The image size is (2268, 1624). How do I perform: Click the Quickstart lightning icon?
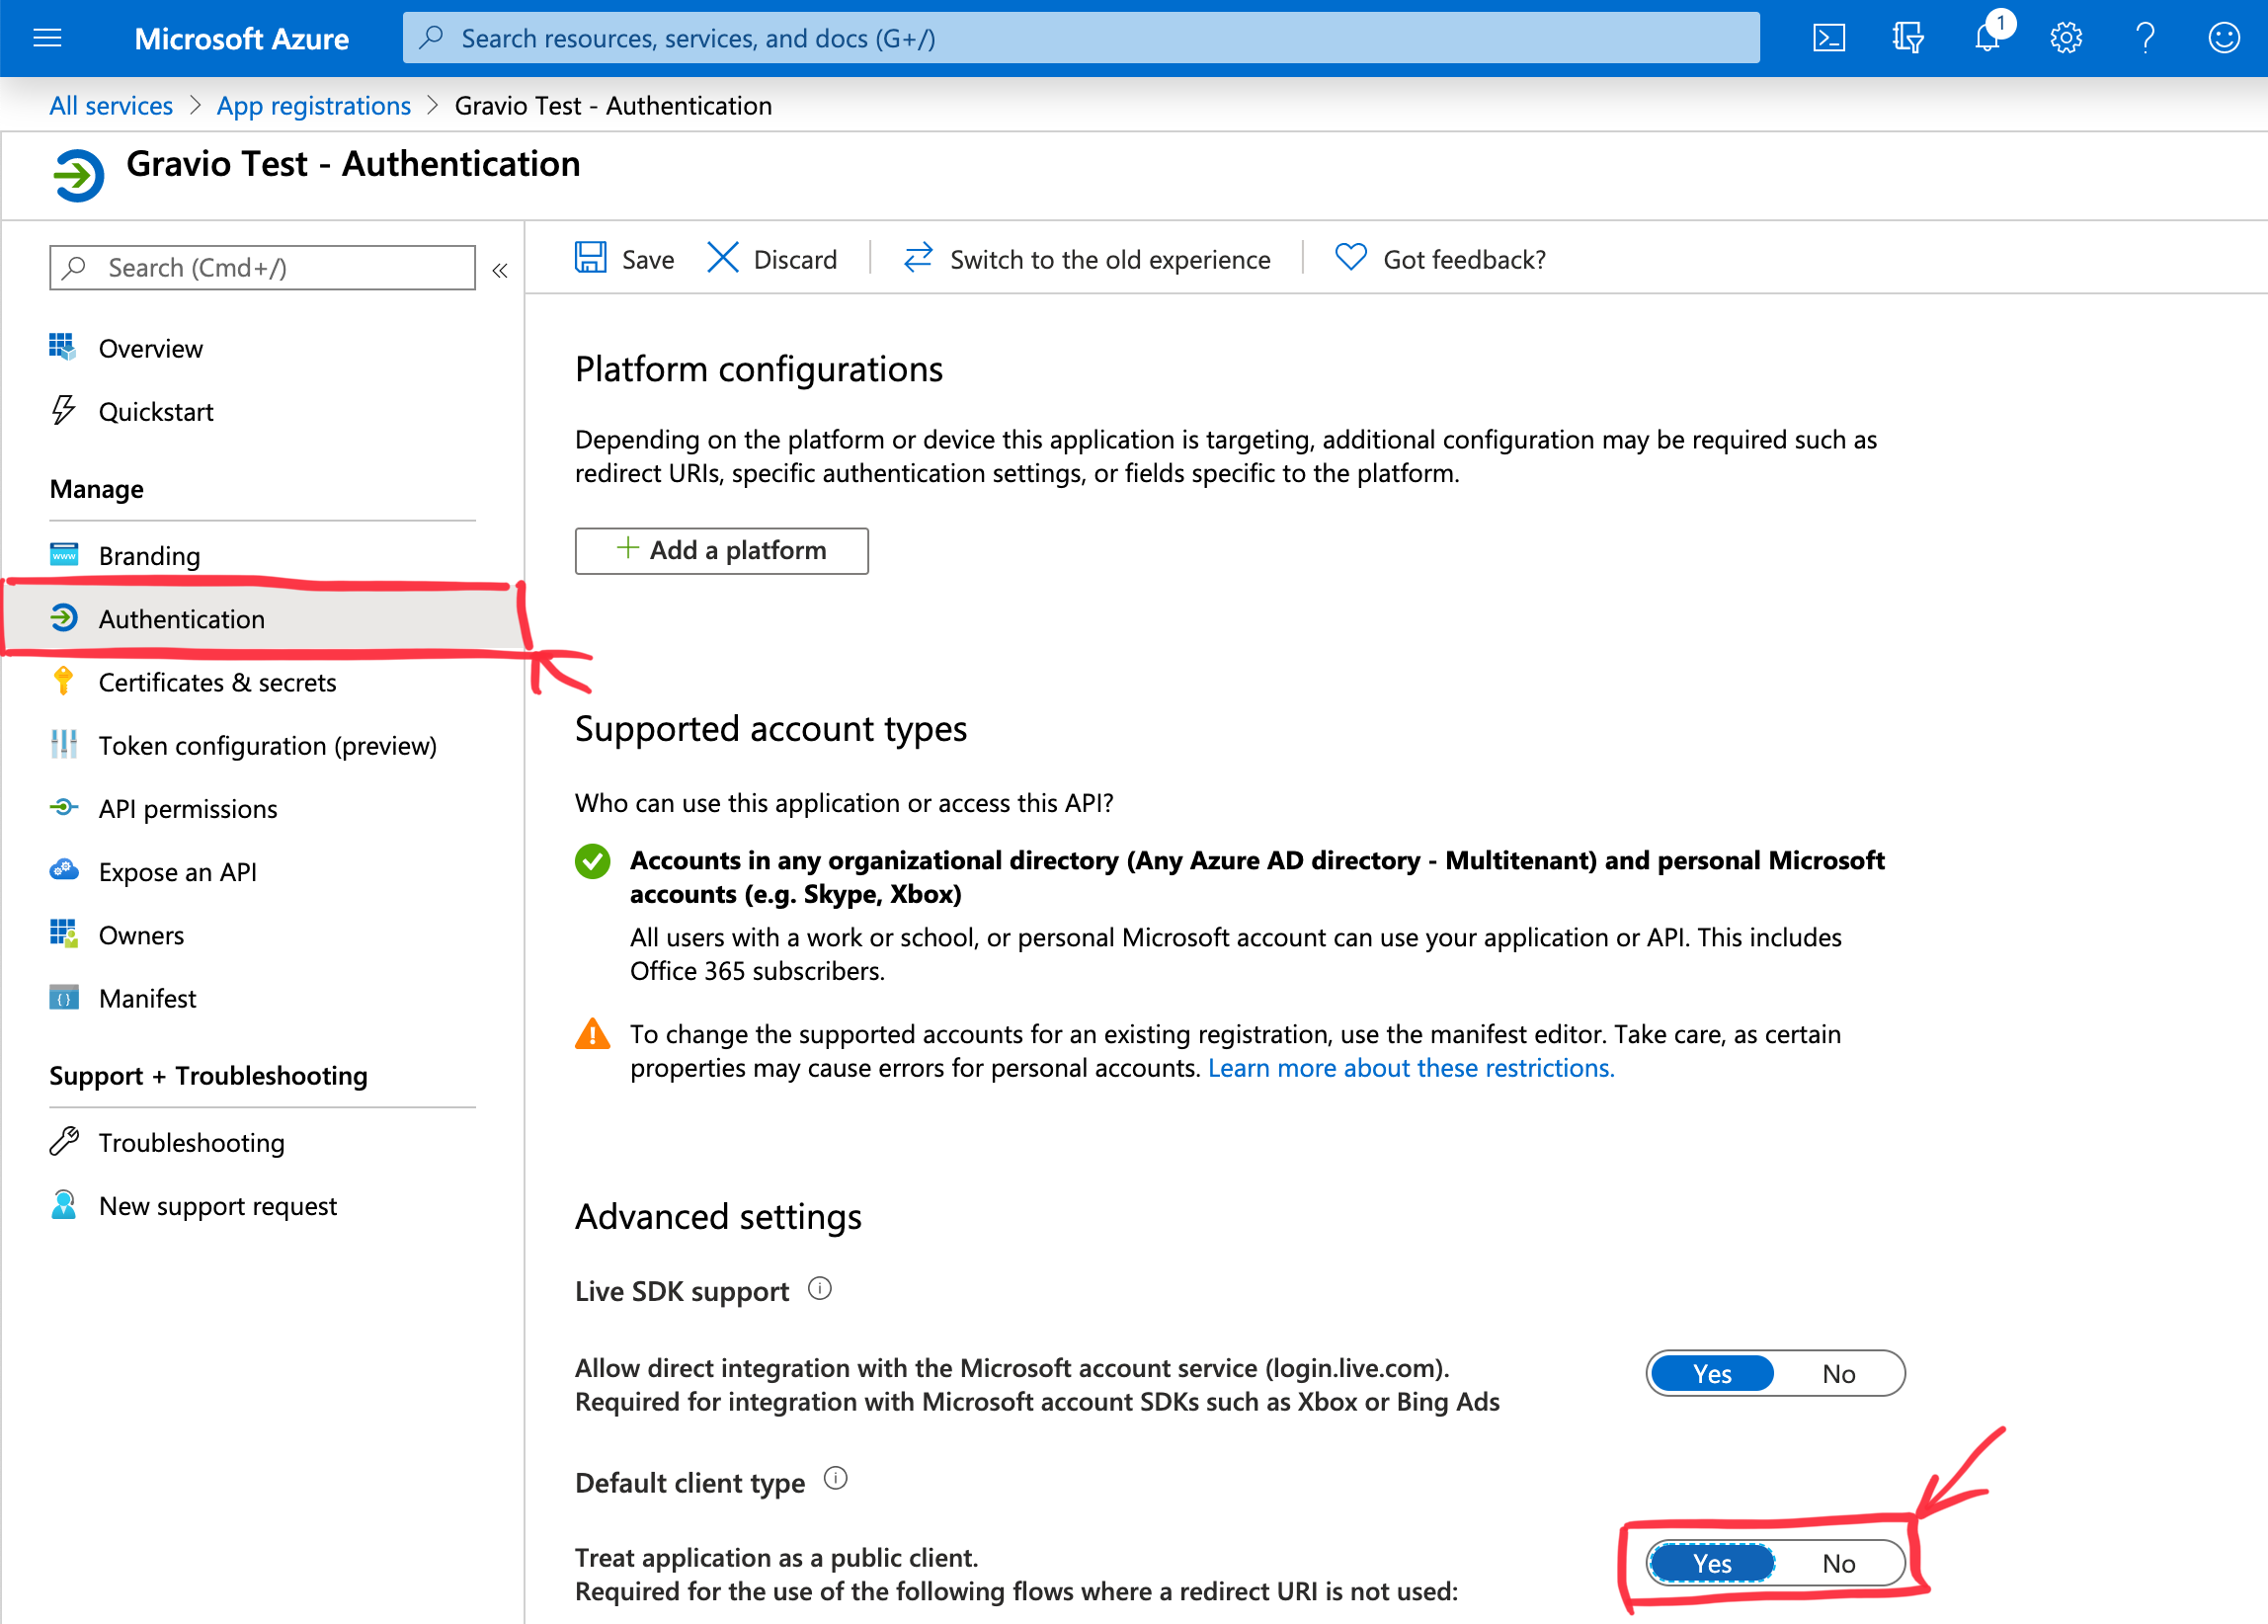pos(63,410)
